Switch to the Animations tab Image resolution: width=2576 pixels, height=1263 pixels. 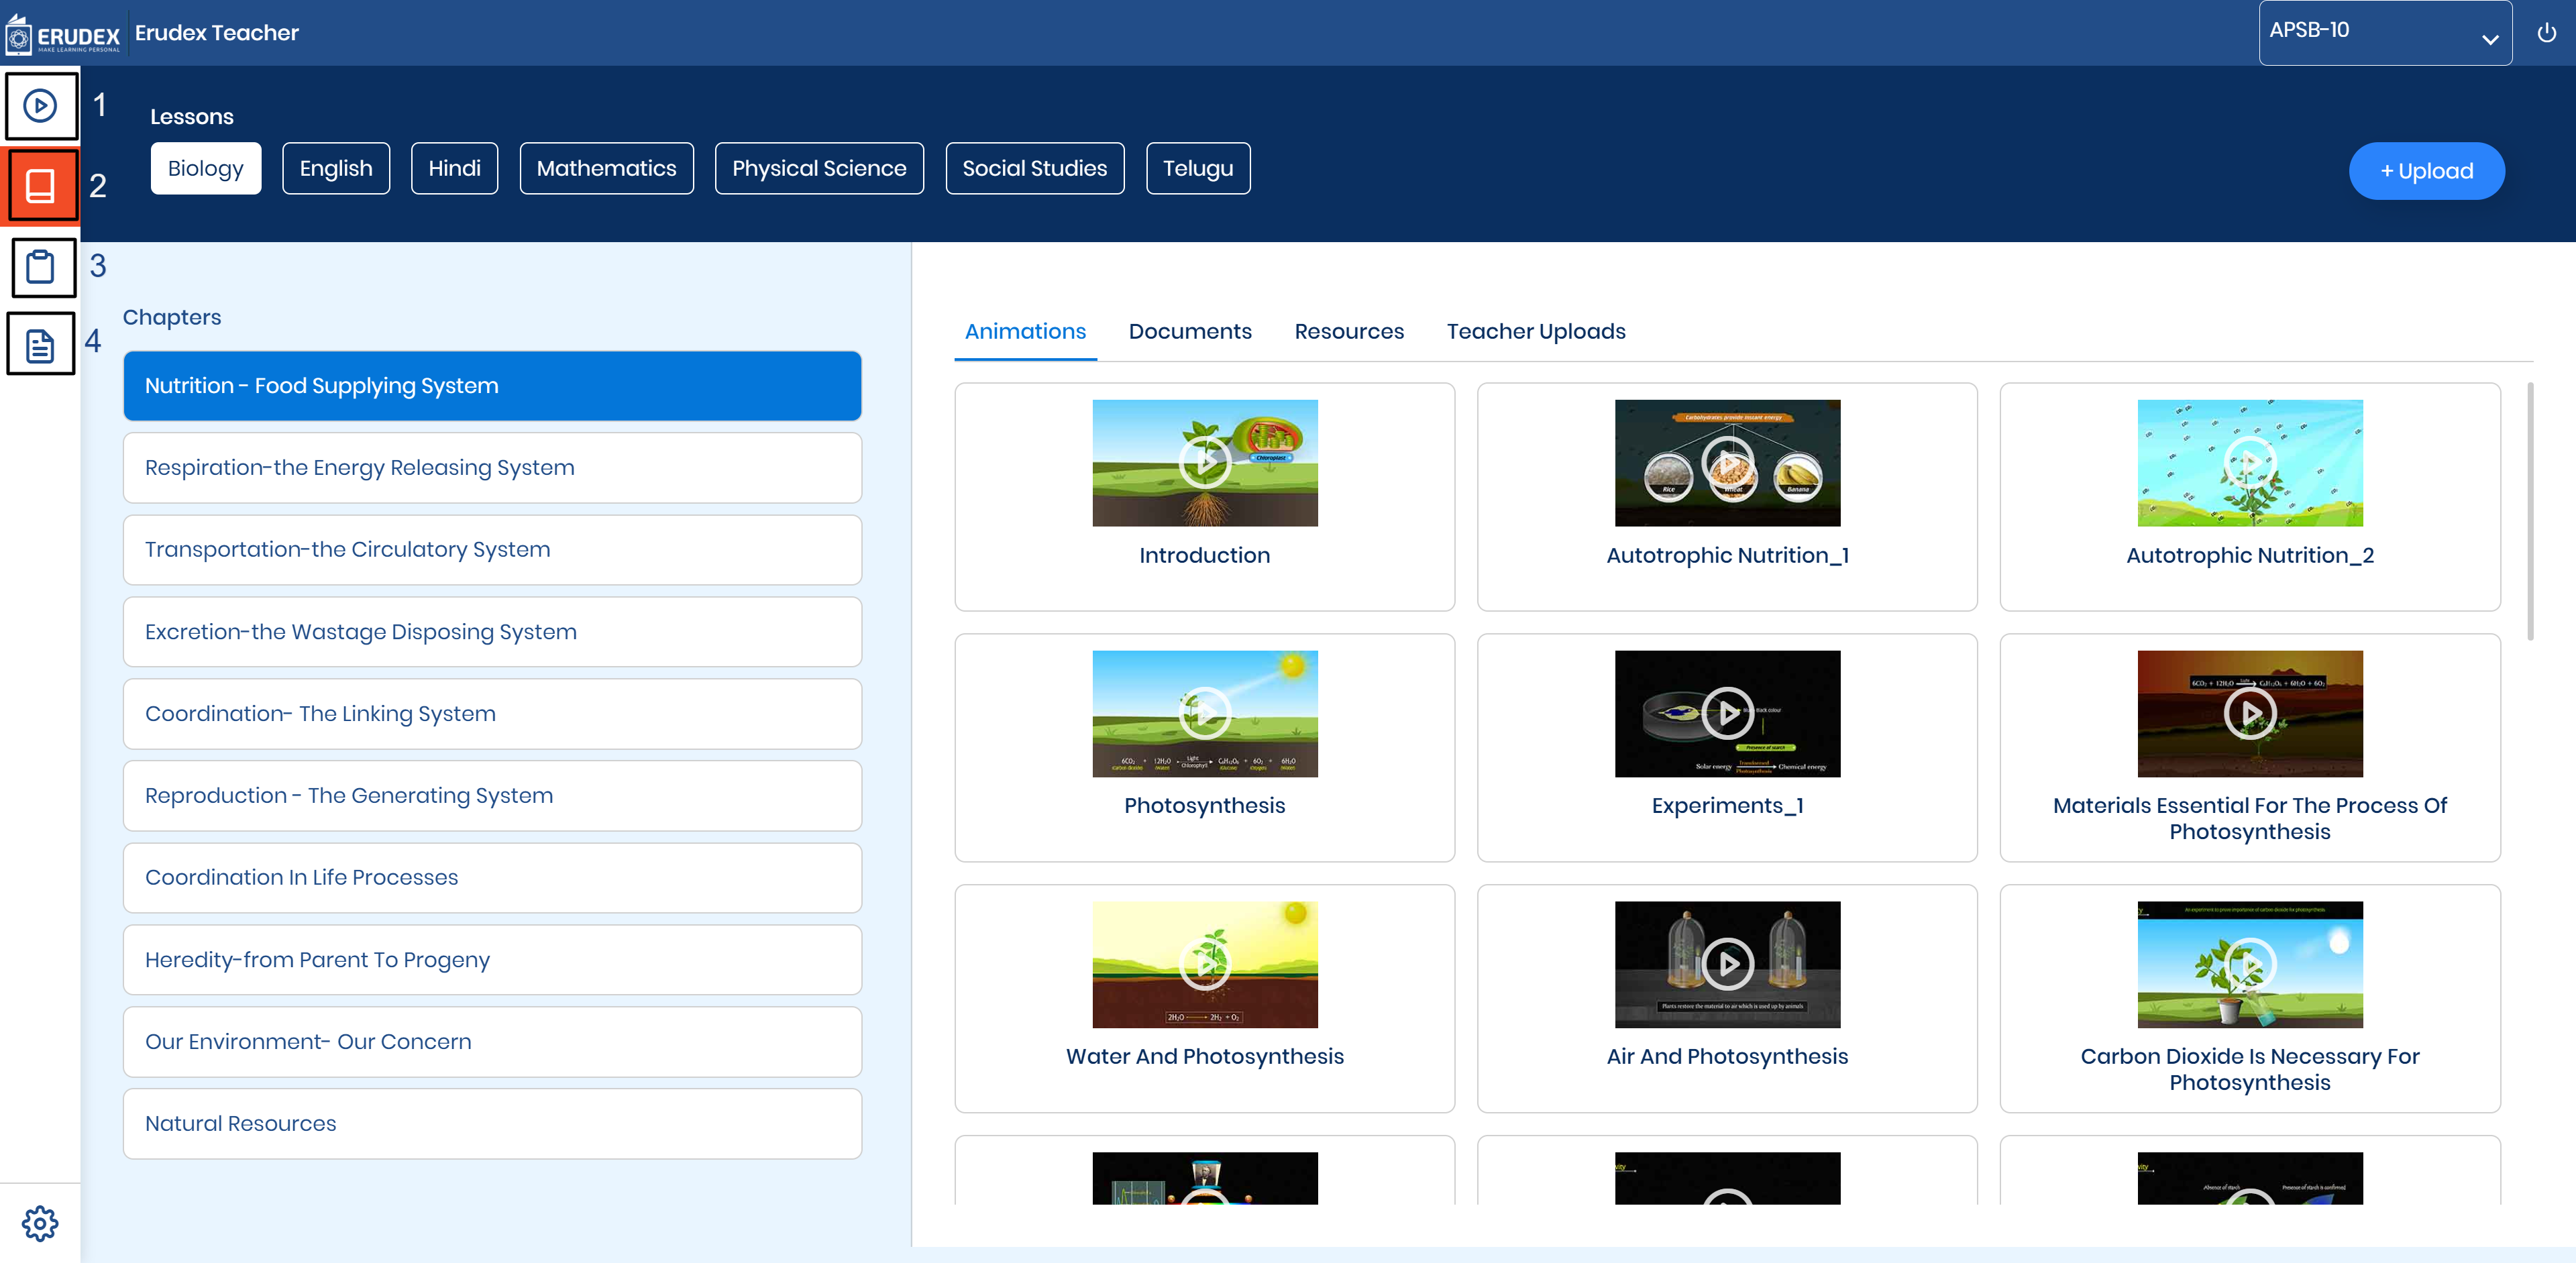1025,331
